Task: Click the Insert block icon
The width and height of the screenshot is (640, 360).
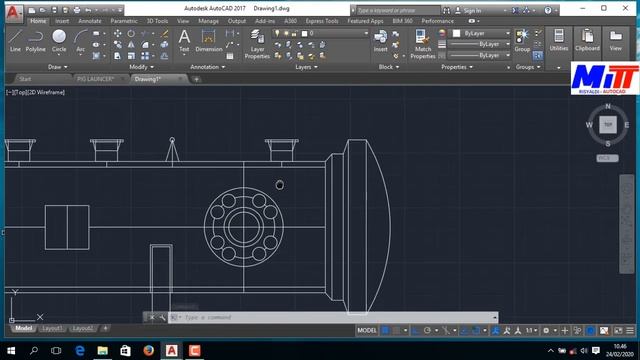Action: (x=380, y=41)
